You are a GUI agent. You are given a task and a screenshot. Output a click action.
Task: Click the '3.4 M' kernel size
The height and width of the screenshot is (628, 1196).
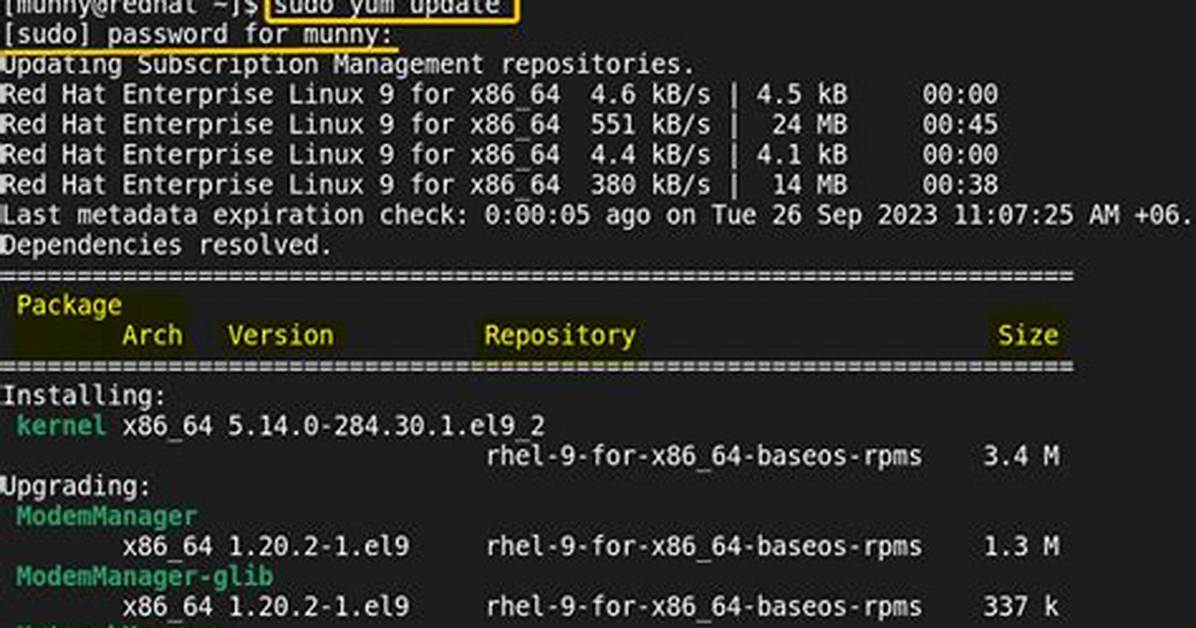pos(1021,456)
